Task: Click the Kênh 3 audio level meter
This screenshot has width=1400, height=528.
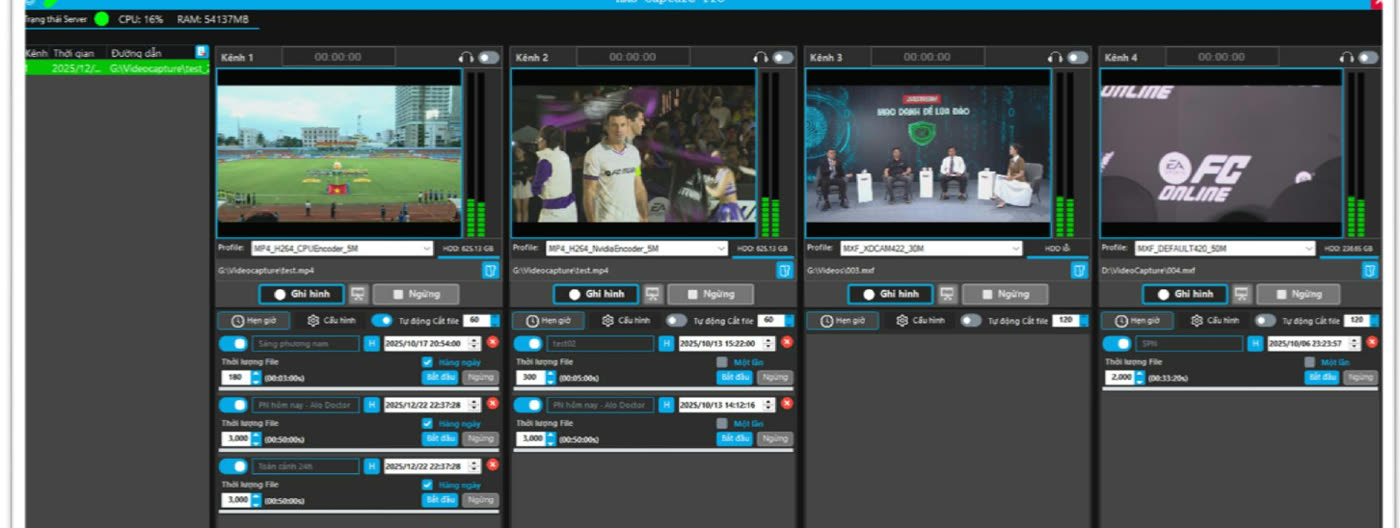Action: click(x=1064, y=154)
